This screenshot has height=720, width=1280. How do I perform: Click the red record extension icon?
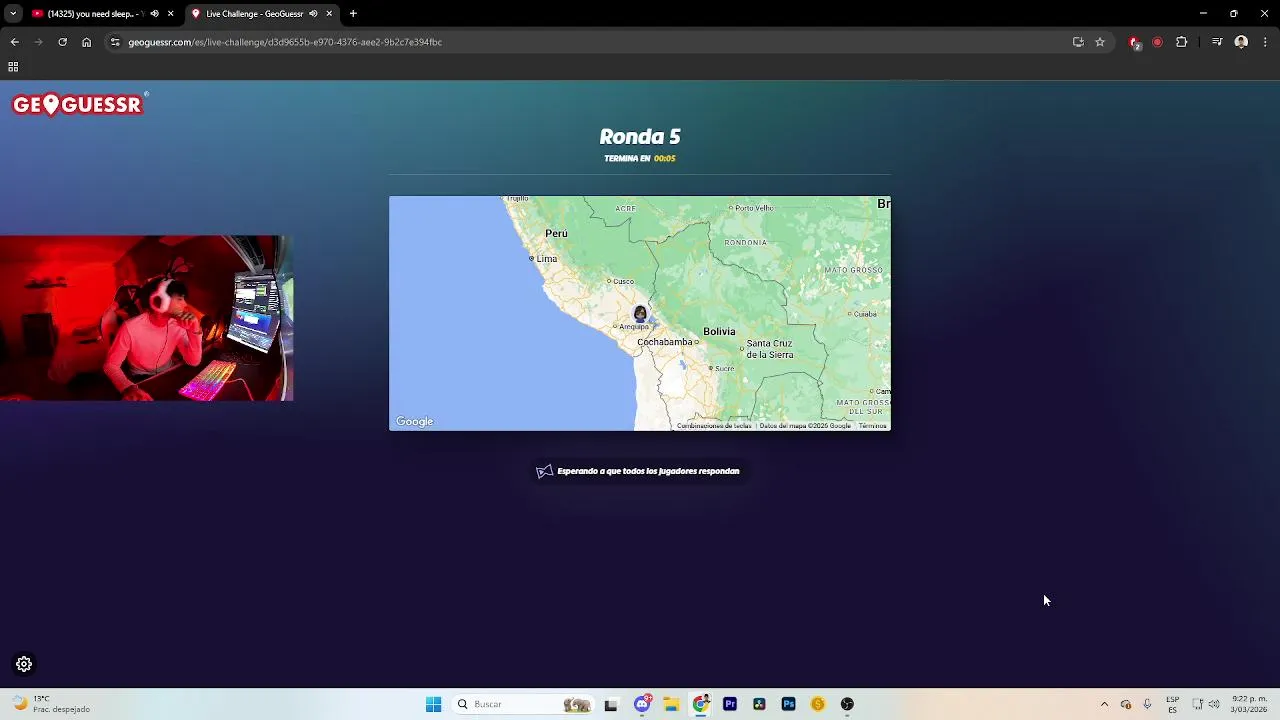click(x=1157, y=42)
